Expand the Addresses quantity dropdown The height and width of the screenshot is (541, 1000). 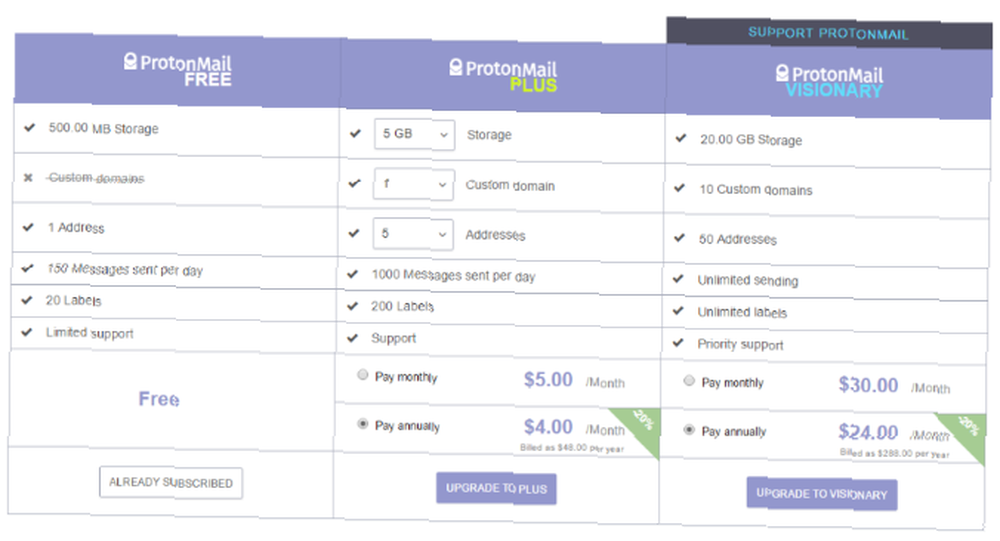(413, 234)
